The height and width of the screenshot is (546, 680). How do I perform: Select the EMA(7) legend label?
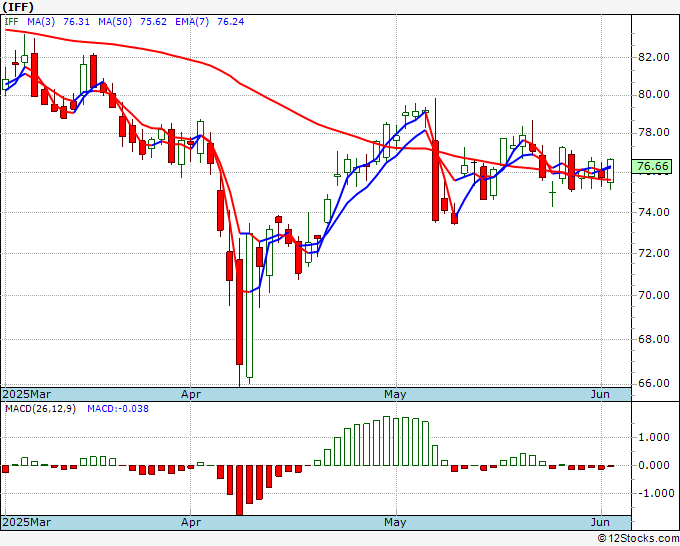pyautogui.click(x=192, y=22)
